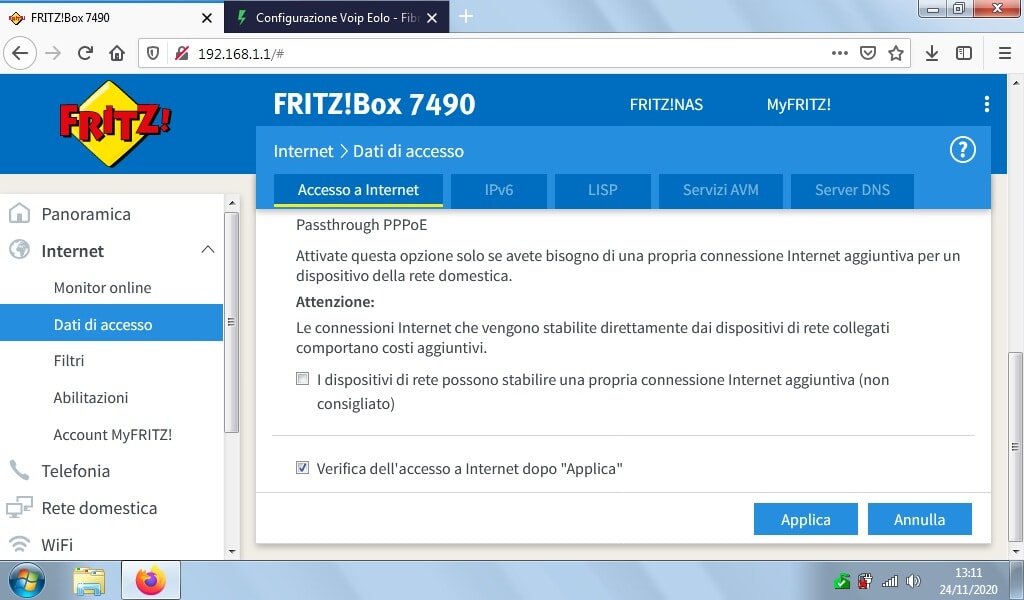Click the Firefox taskbar icon
This screenshot has width=1024, height=600.
[x=151, y=580]
